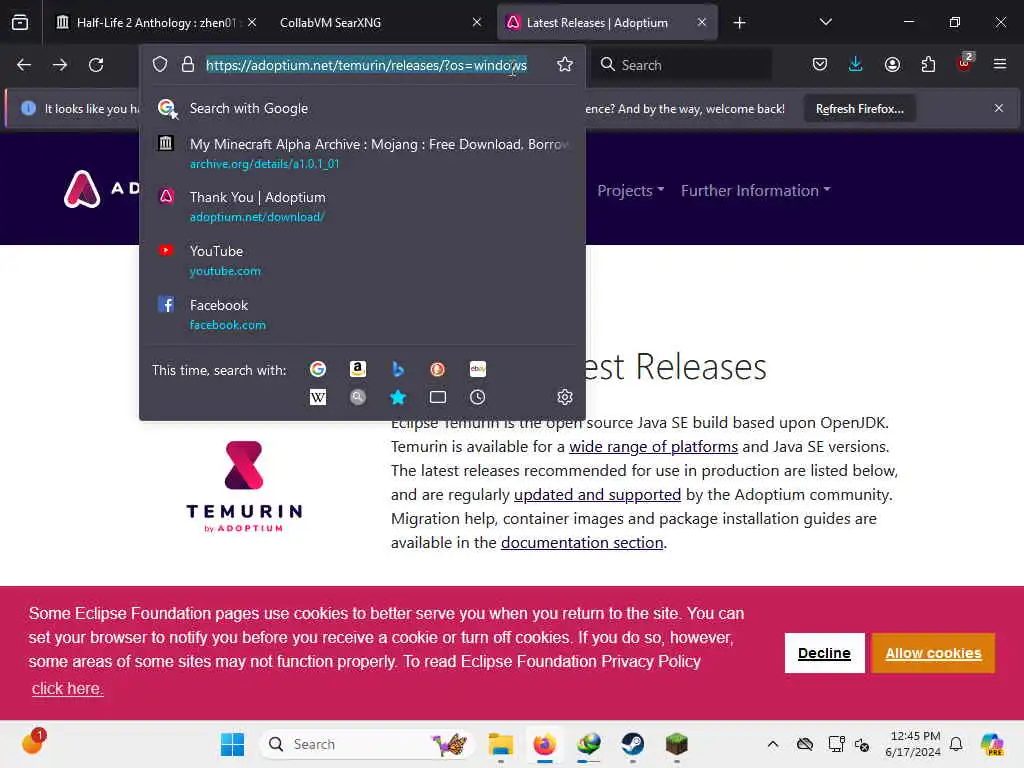Viewport: 1024px width, 768px height.
Task: Open the Firefox hamburger menu
Action: tap(1000, 65)
